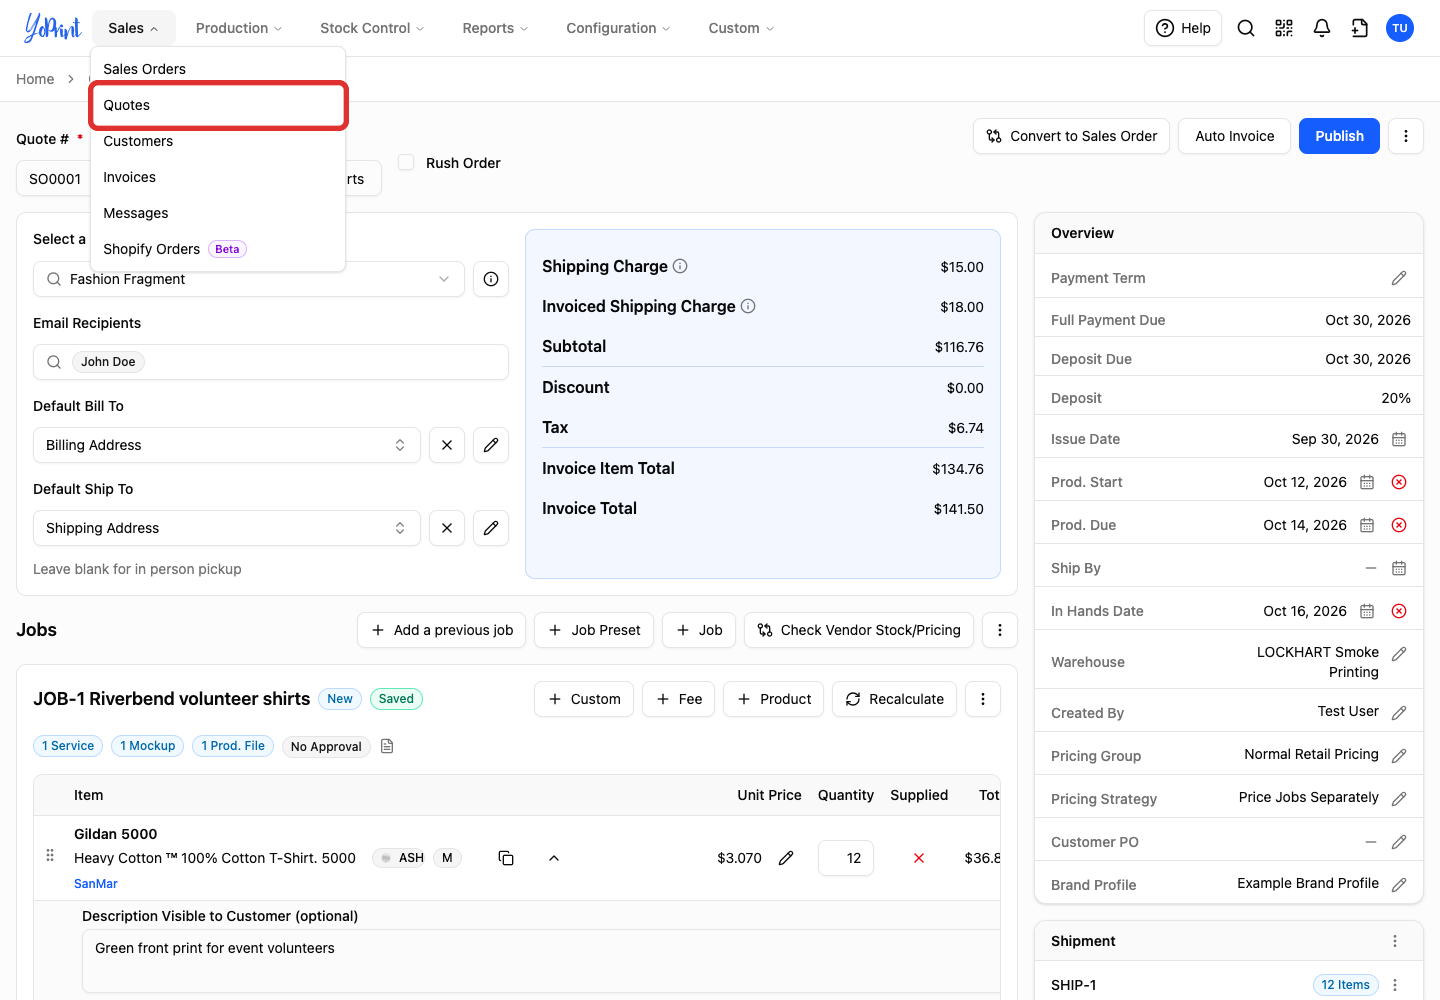The height and width of the screenshot is (1000, 1440).
Task: Clear the Billing Address with X icon
Action: click(447, 445)
